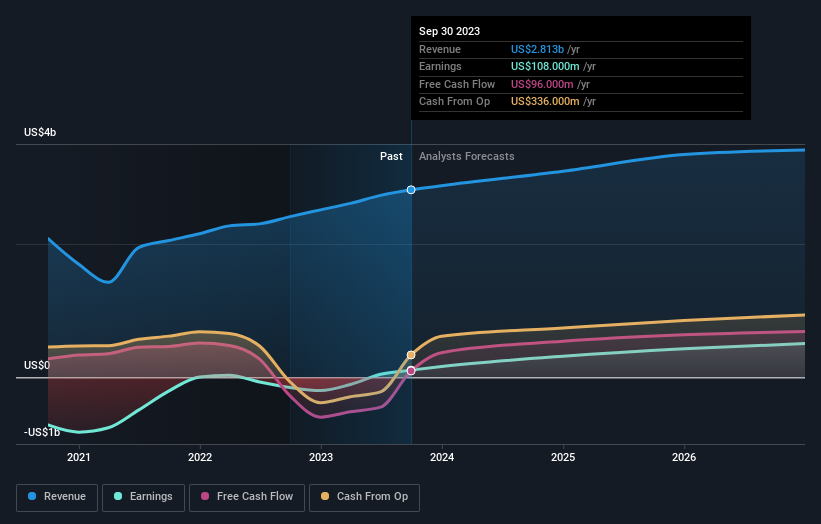
Task: Click the 2022 x-axis label
Action: [200, 458]
